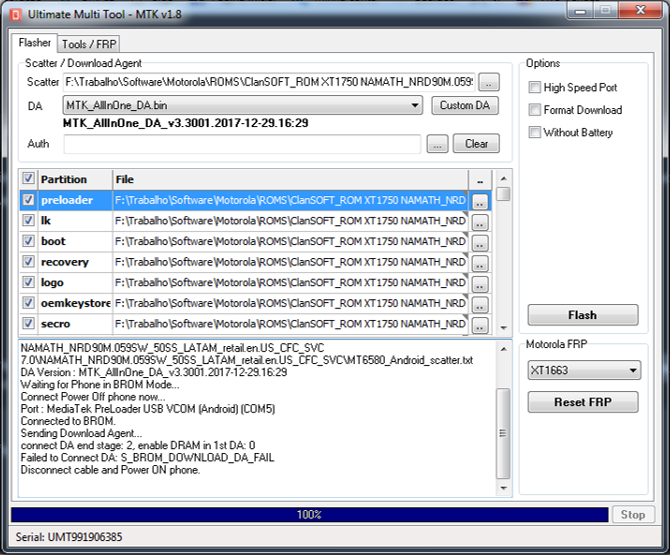Select the logo partition name
This screenshot has height=555, width=670.
point(52,282)
